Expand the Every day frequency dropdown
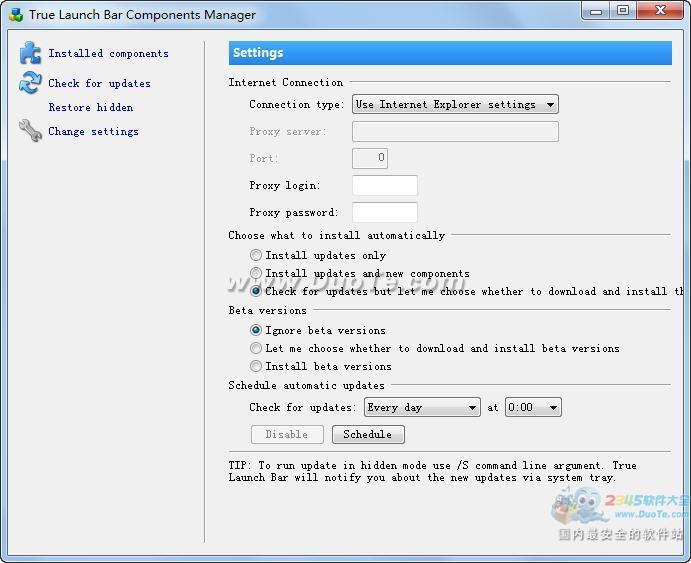 [x=422, y=407]
